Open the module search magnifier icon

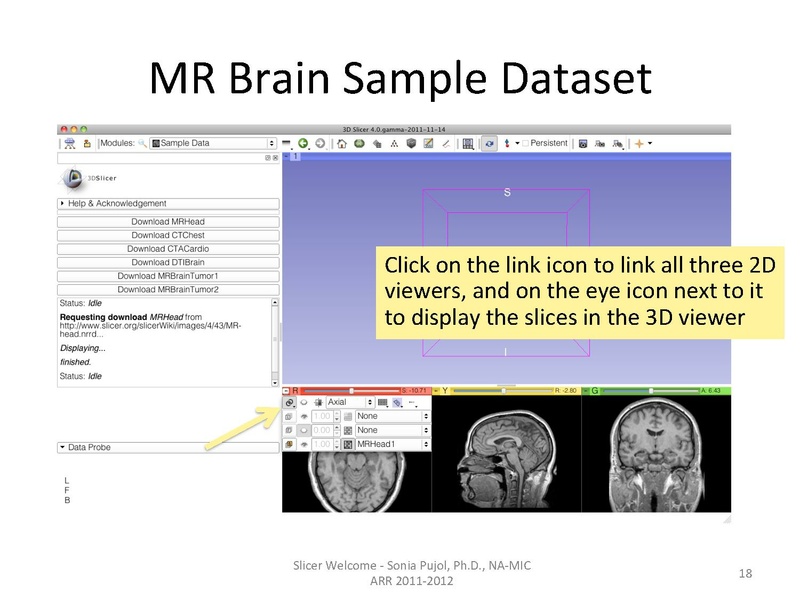(x=144, y=144)
